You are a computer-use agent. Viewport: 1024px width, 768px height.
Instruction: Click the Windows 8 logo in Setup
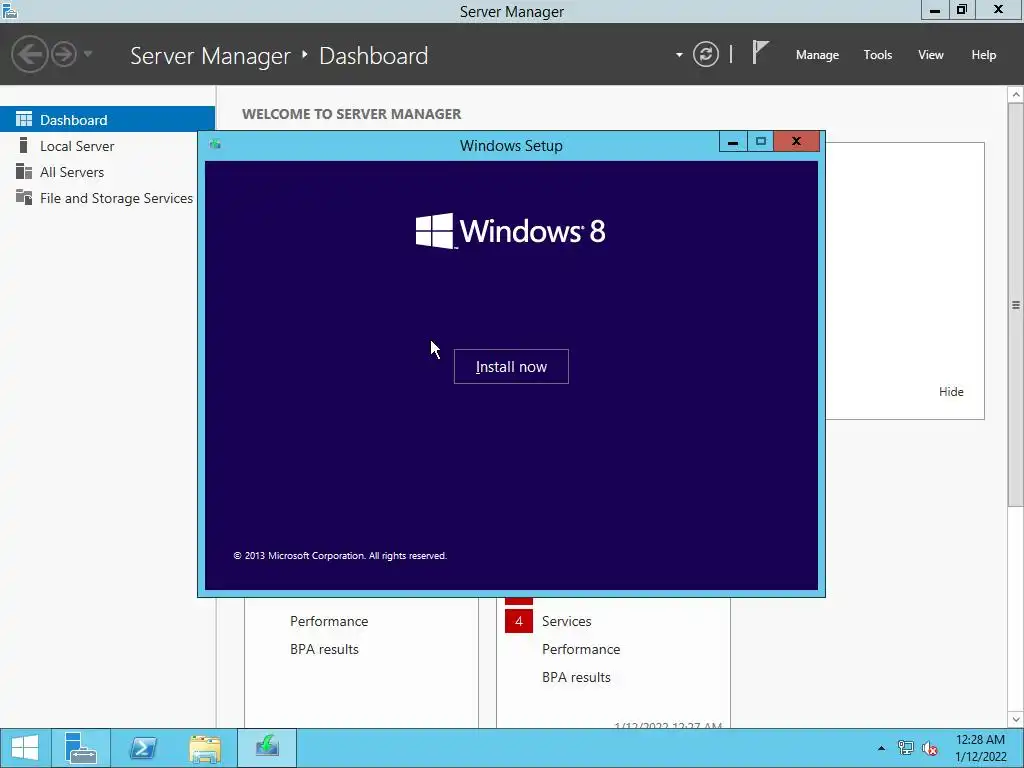(x=511, y=231)
